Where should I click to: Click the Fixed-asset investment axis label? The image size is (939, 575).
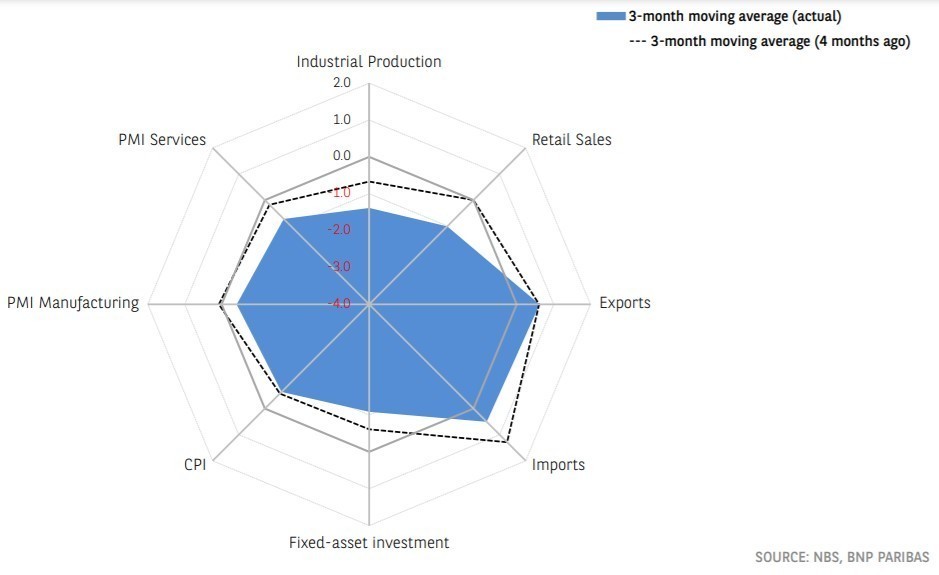tap(369, 543)
